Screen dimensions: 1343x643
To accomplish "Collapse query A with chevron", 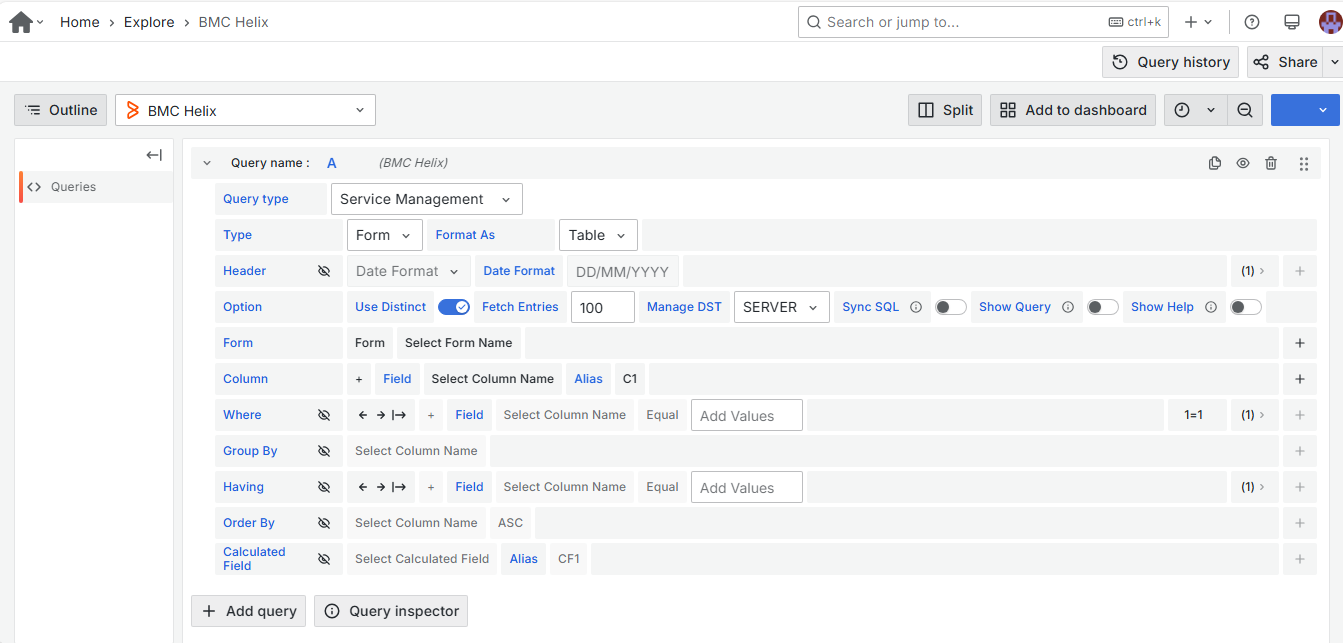I will tap(207, 163).
